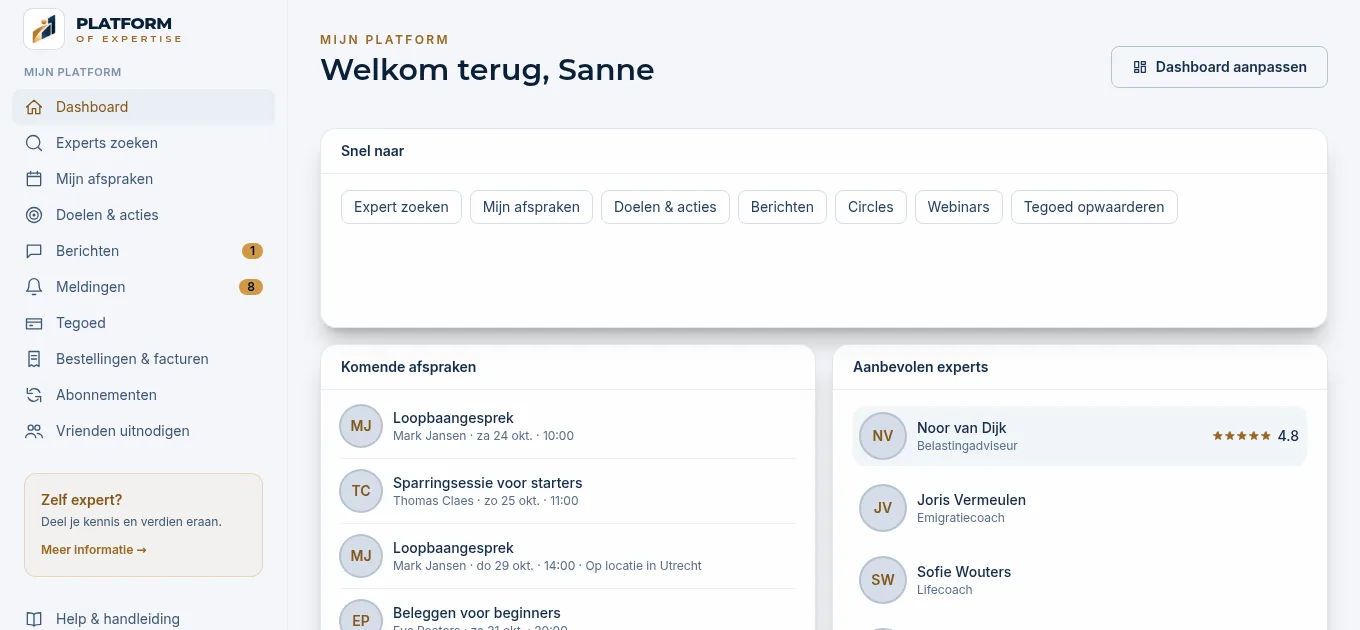The width and height of the screenshot is (1360, 630).
Task: Click the Meldingen badge showing 8
Action: coord(251,287)
